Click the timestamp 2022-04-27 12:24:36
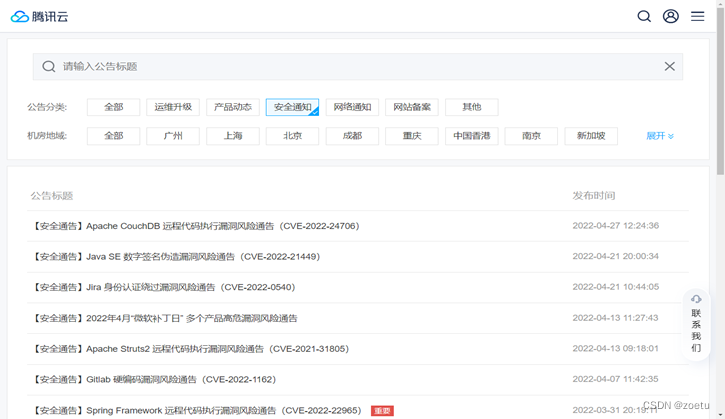 (x=615, y=226)
